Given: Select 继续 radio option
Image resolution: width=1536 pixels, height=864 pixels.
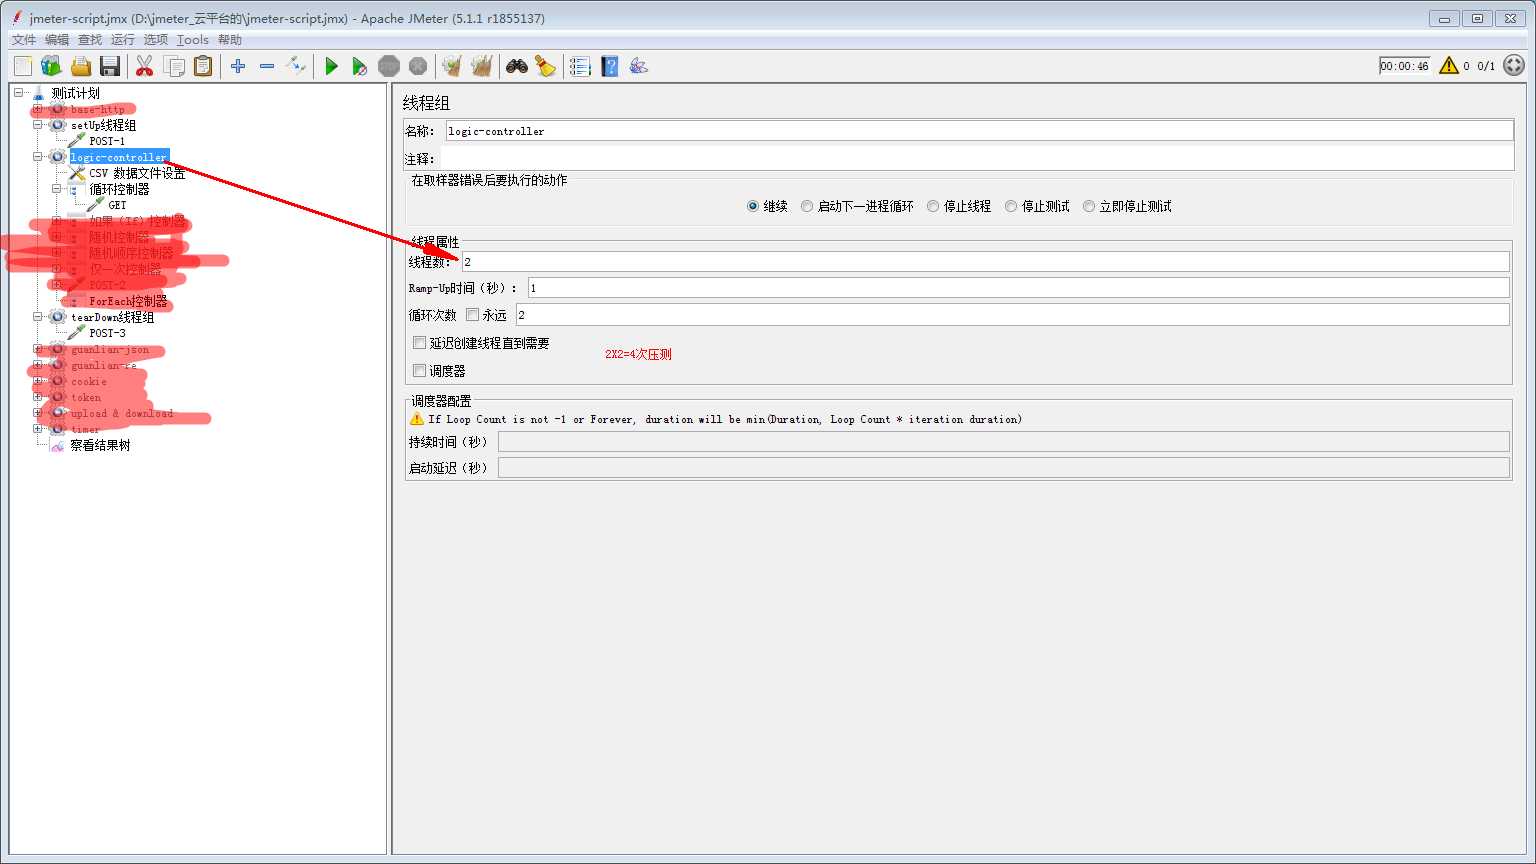Looking at the screenshot, I should pos(753,206).
